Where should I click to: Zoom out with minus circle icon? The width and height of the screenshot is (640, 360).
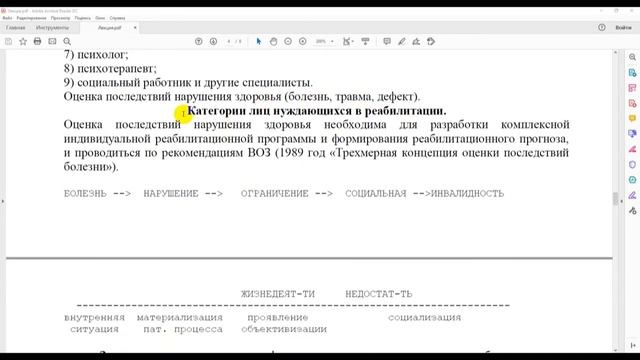click(x=288, y=41)
